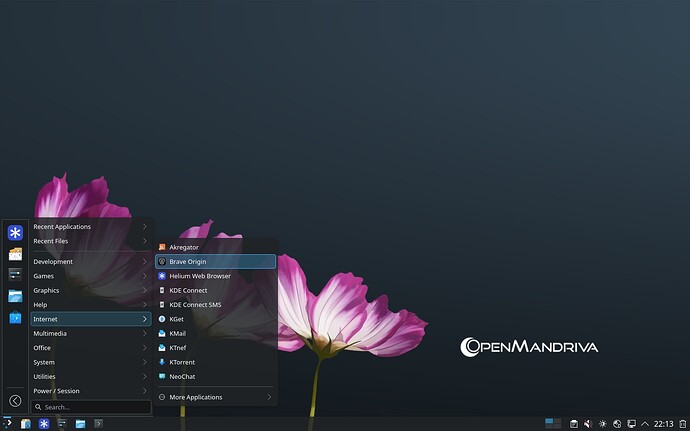Open the Discover store favorite in sidebar
Viewport: 690px width, 431px height.
click(15, 317)
